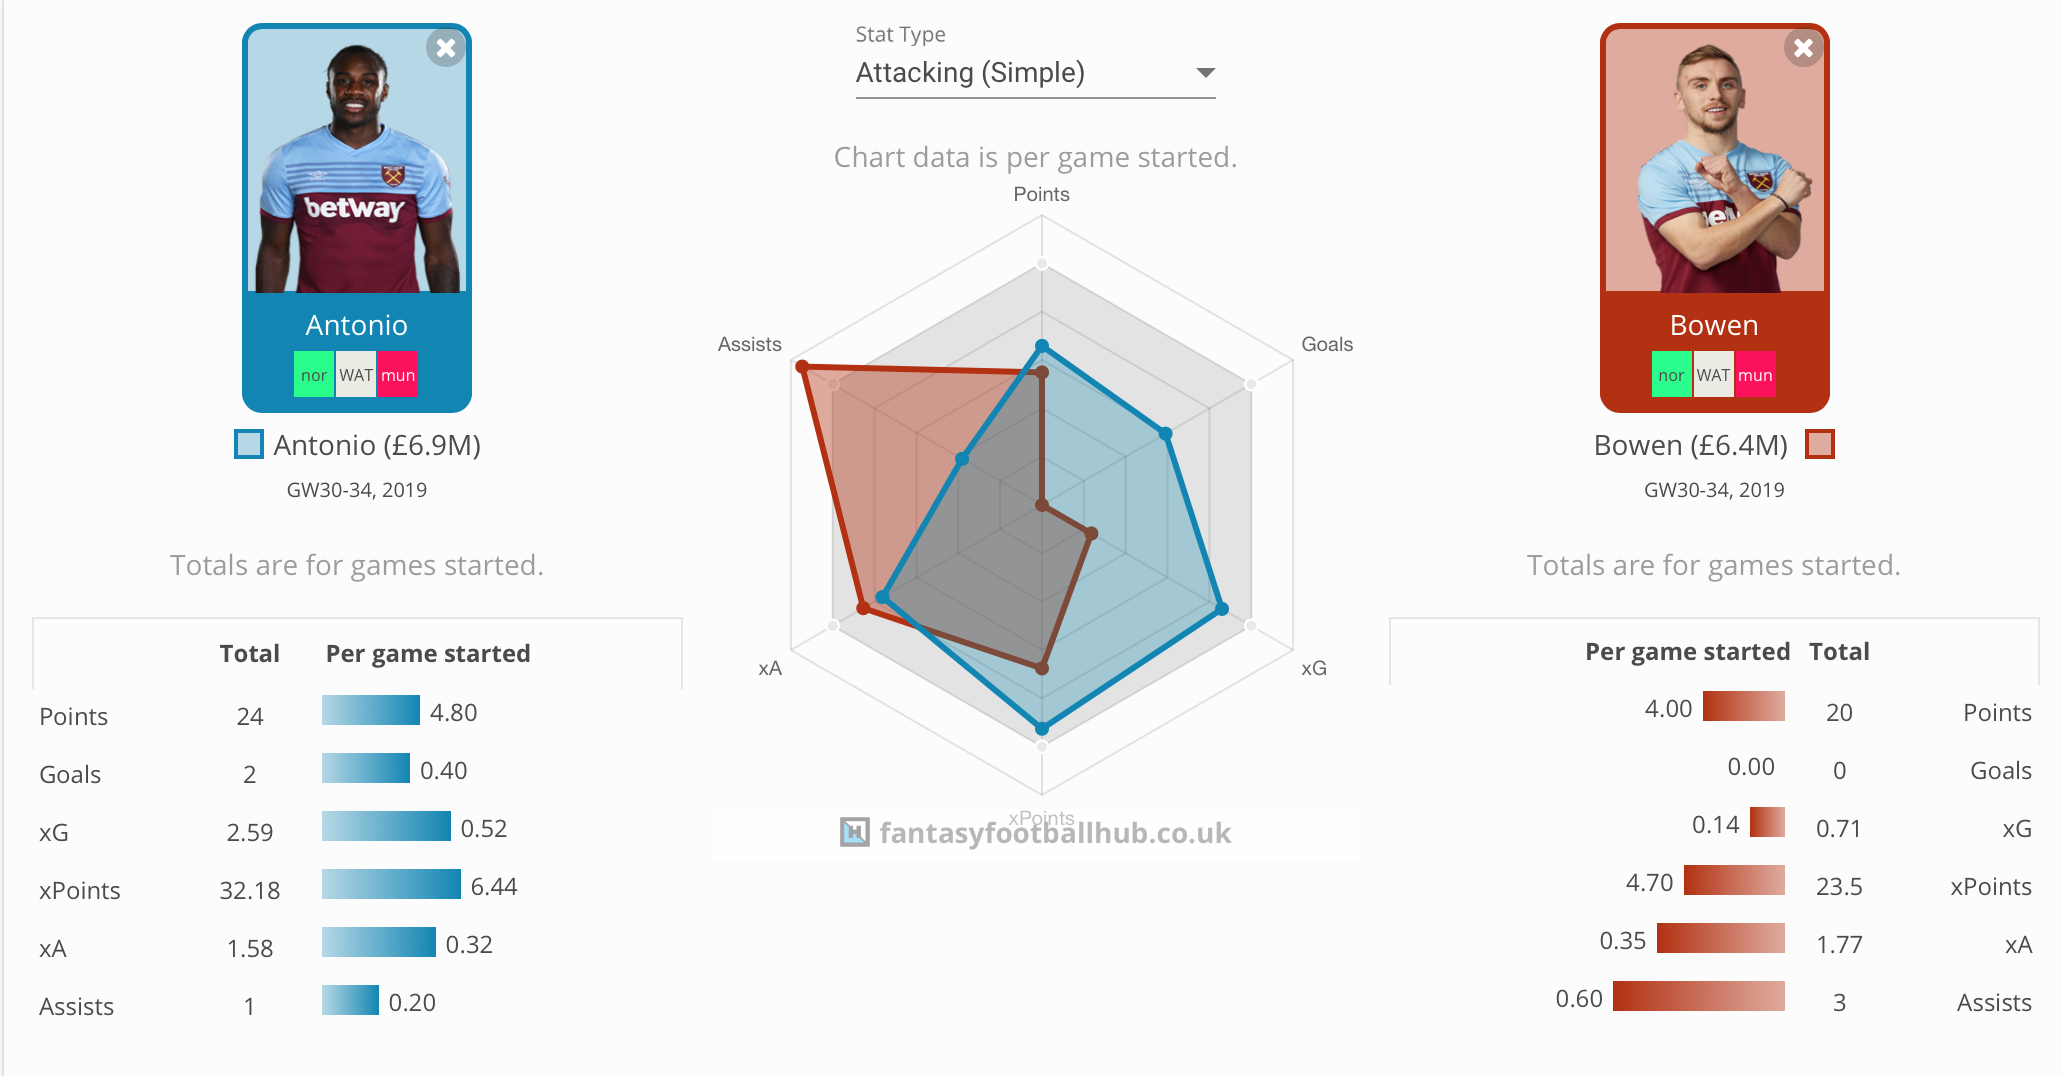2062x1076 pixels.
Task: Click Bowen's WAT fixture badge
Action: 1713,375
